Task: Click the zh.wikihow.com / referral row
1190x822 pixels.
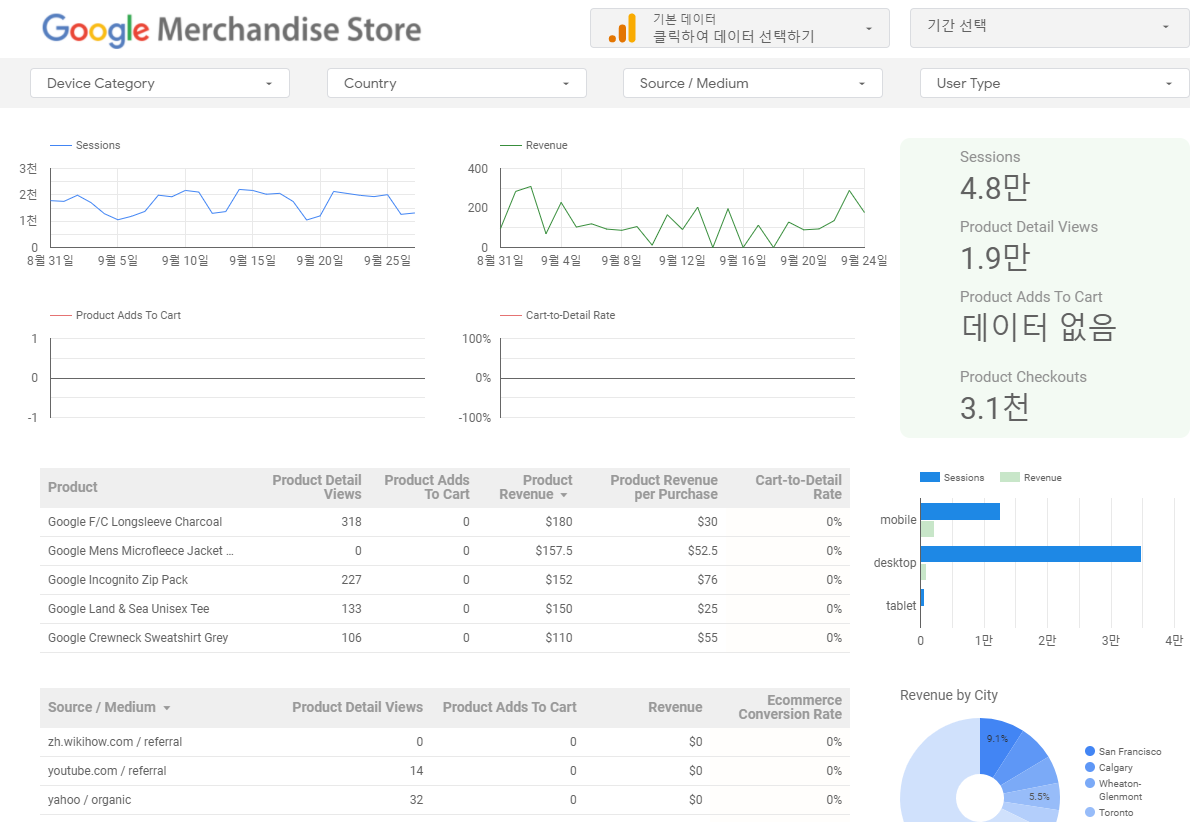Action: [x=445, y=742]
